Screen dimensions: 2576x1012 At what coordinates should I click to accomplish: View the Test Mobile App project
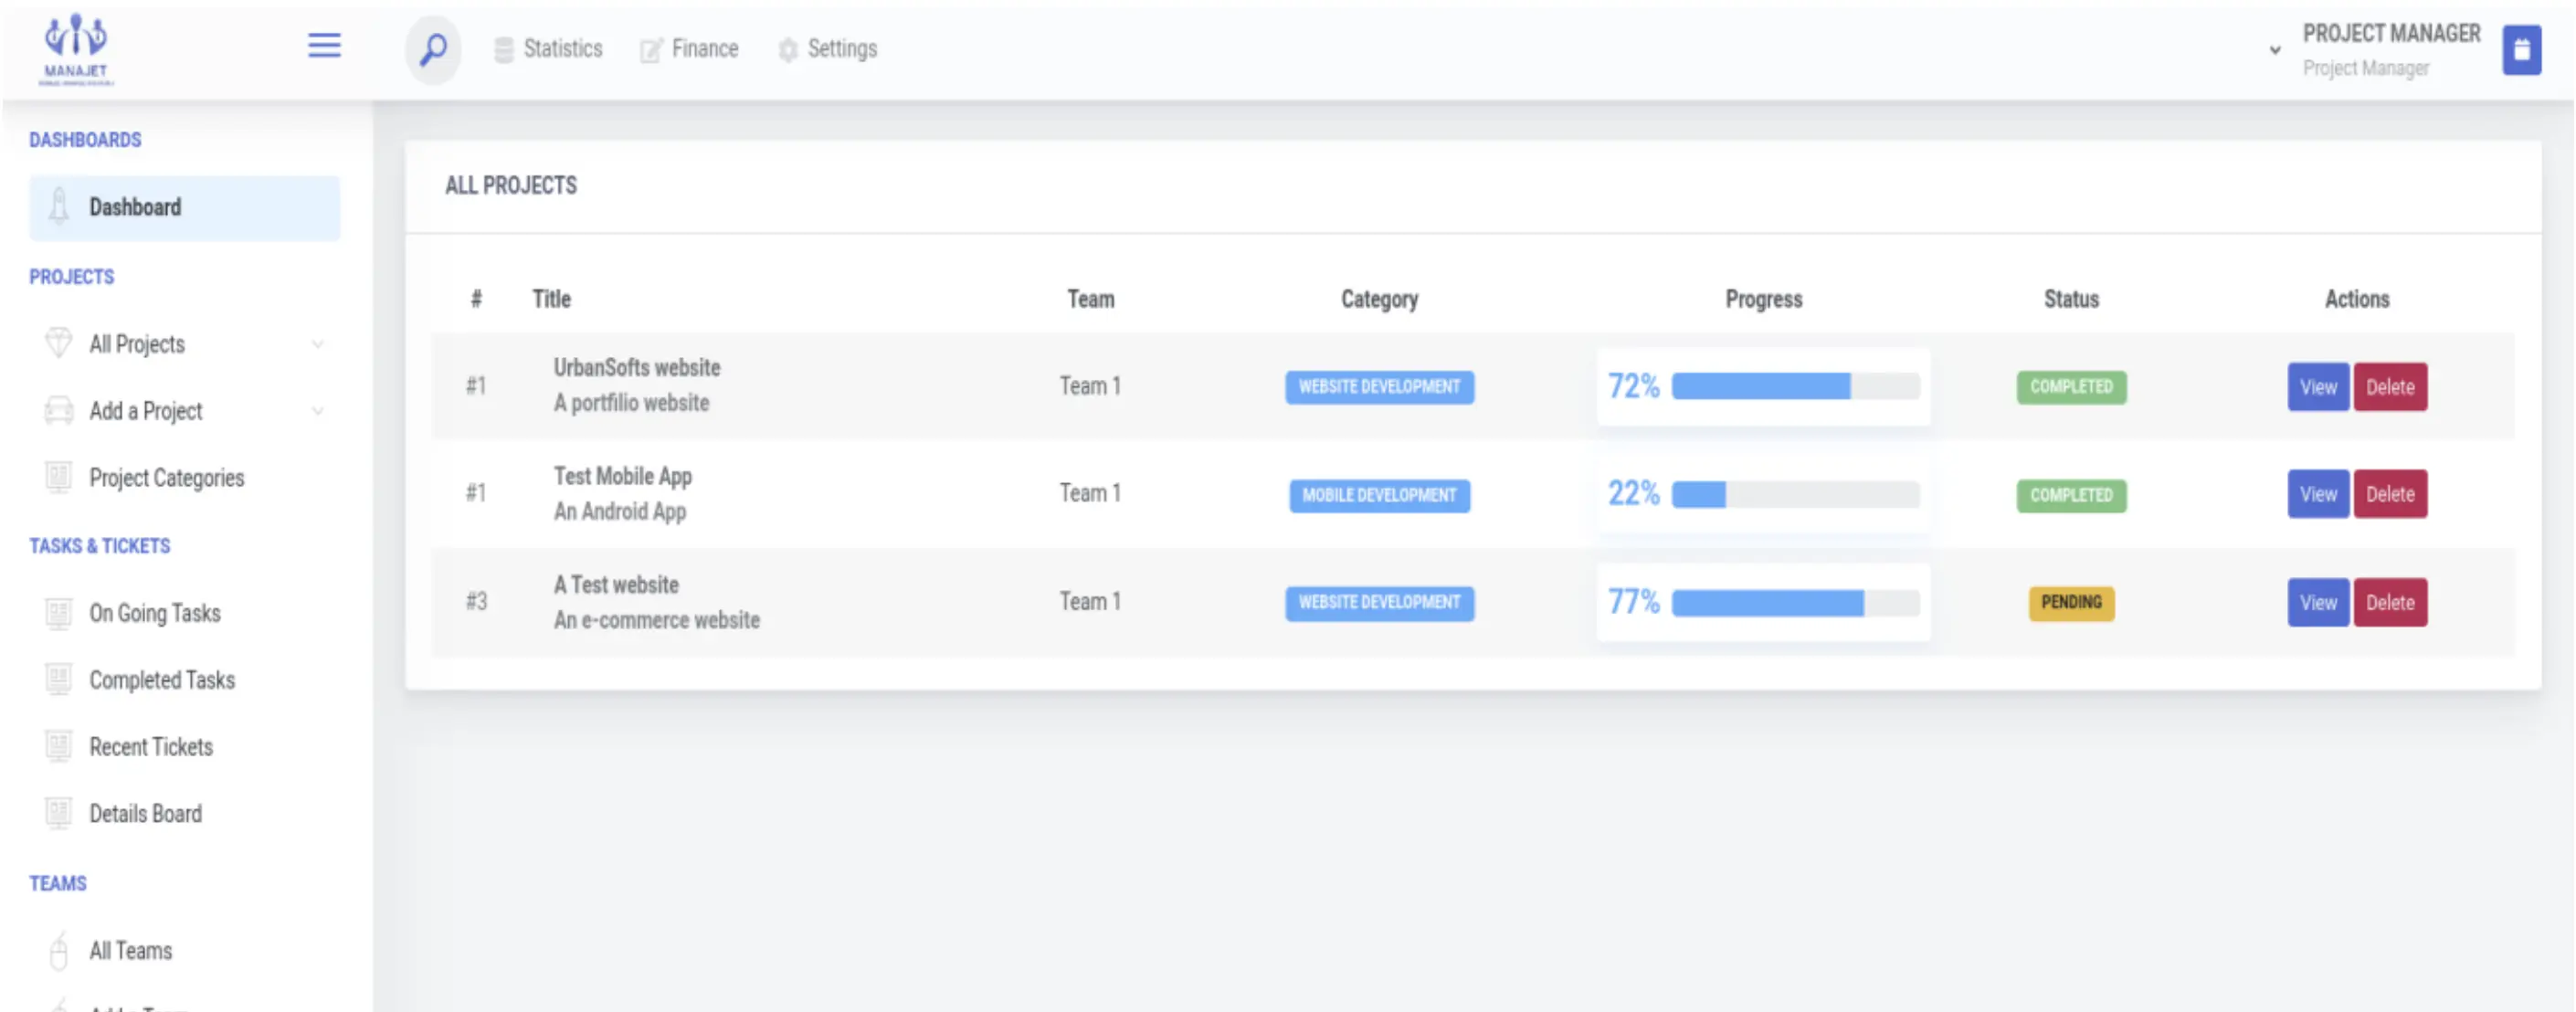pos(2318,494)
